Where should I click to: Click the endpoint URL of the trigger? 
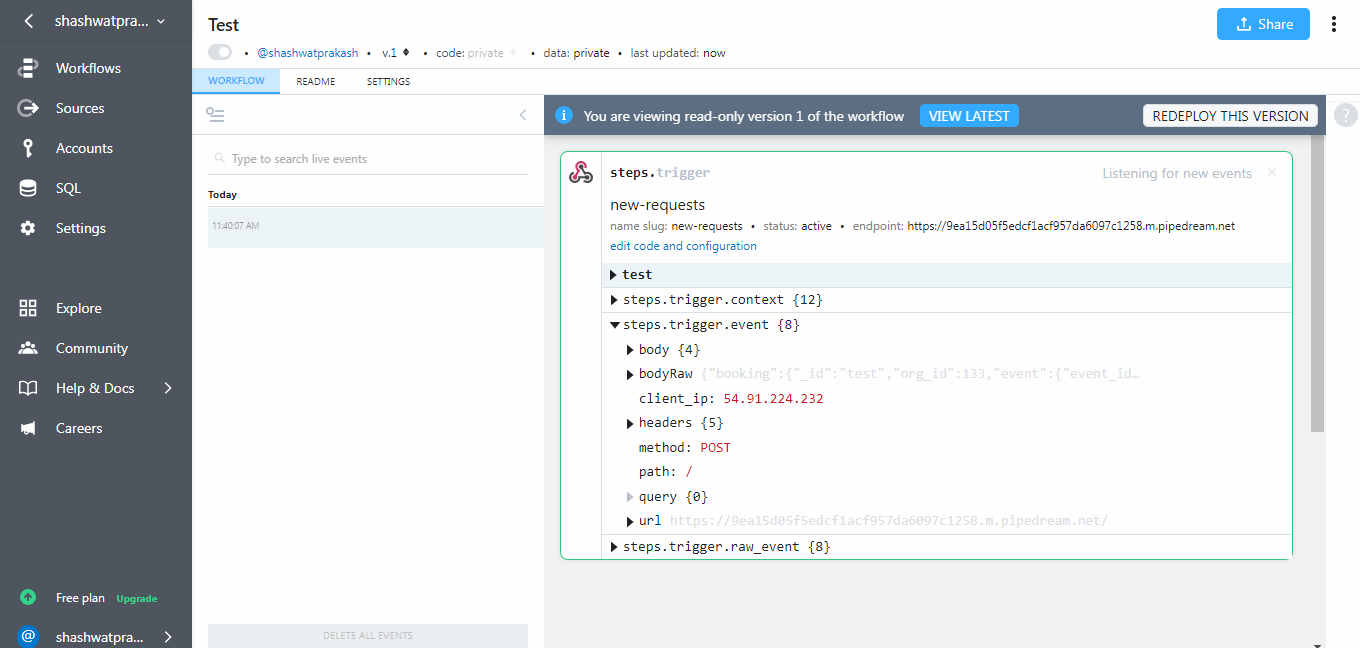tap(1071, 226)
